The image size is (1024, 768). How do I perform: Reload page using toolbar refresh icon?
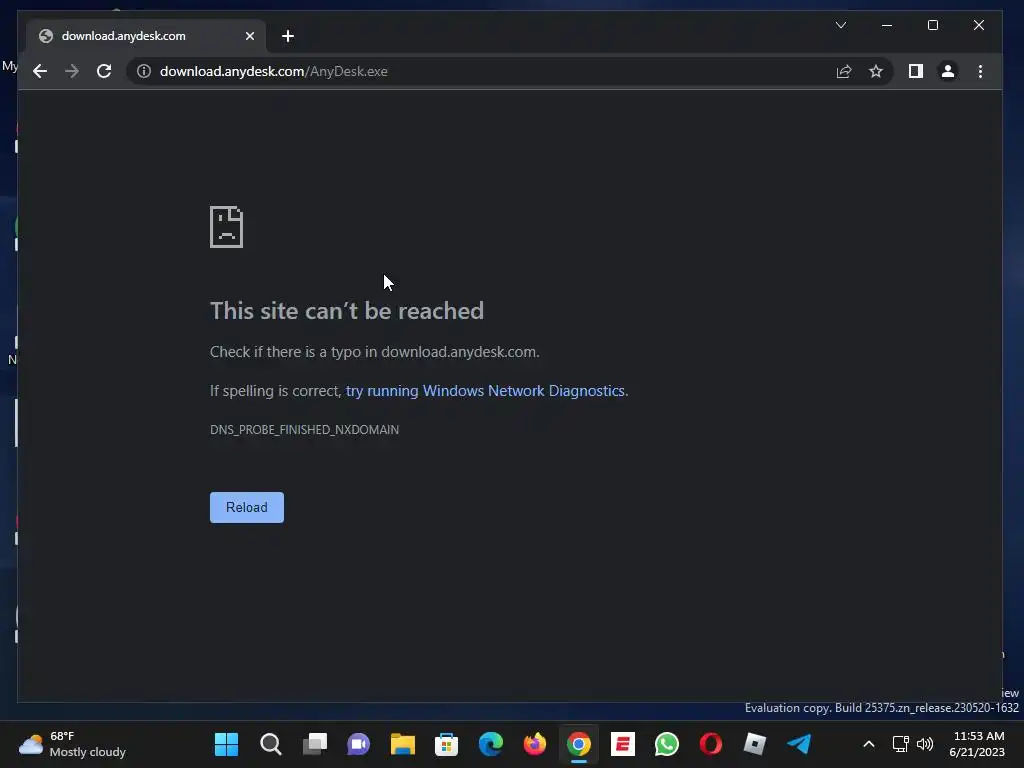(104, 71)
